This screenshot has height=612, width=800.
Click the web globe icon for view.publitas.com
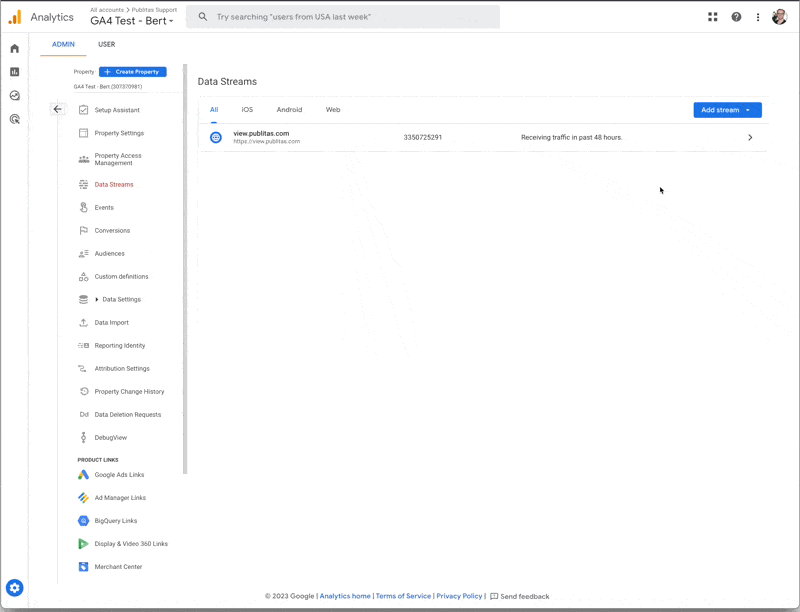[x=216, y=137]
